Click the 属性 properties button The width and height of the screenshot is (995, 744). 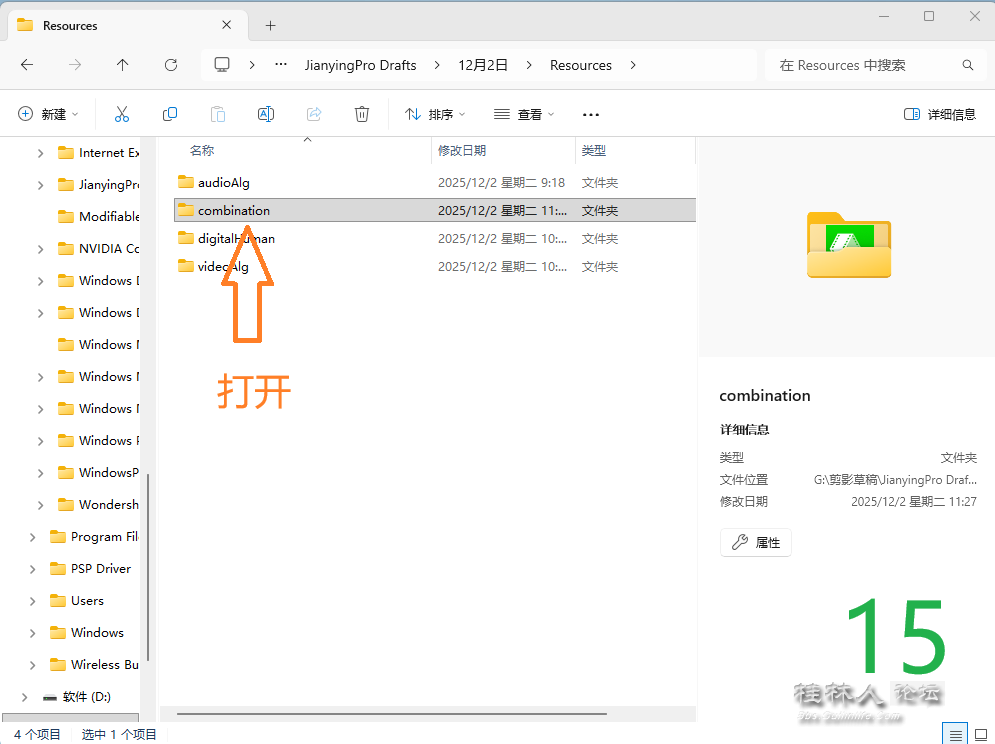tap(755, 542)
